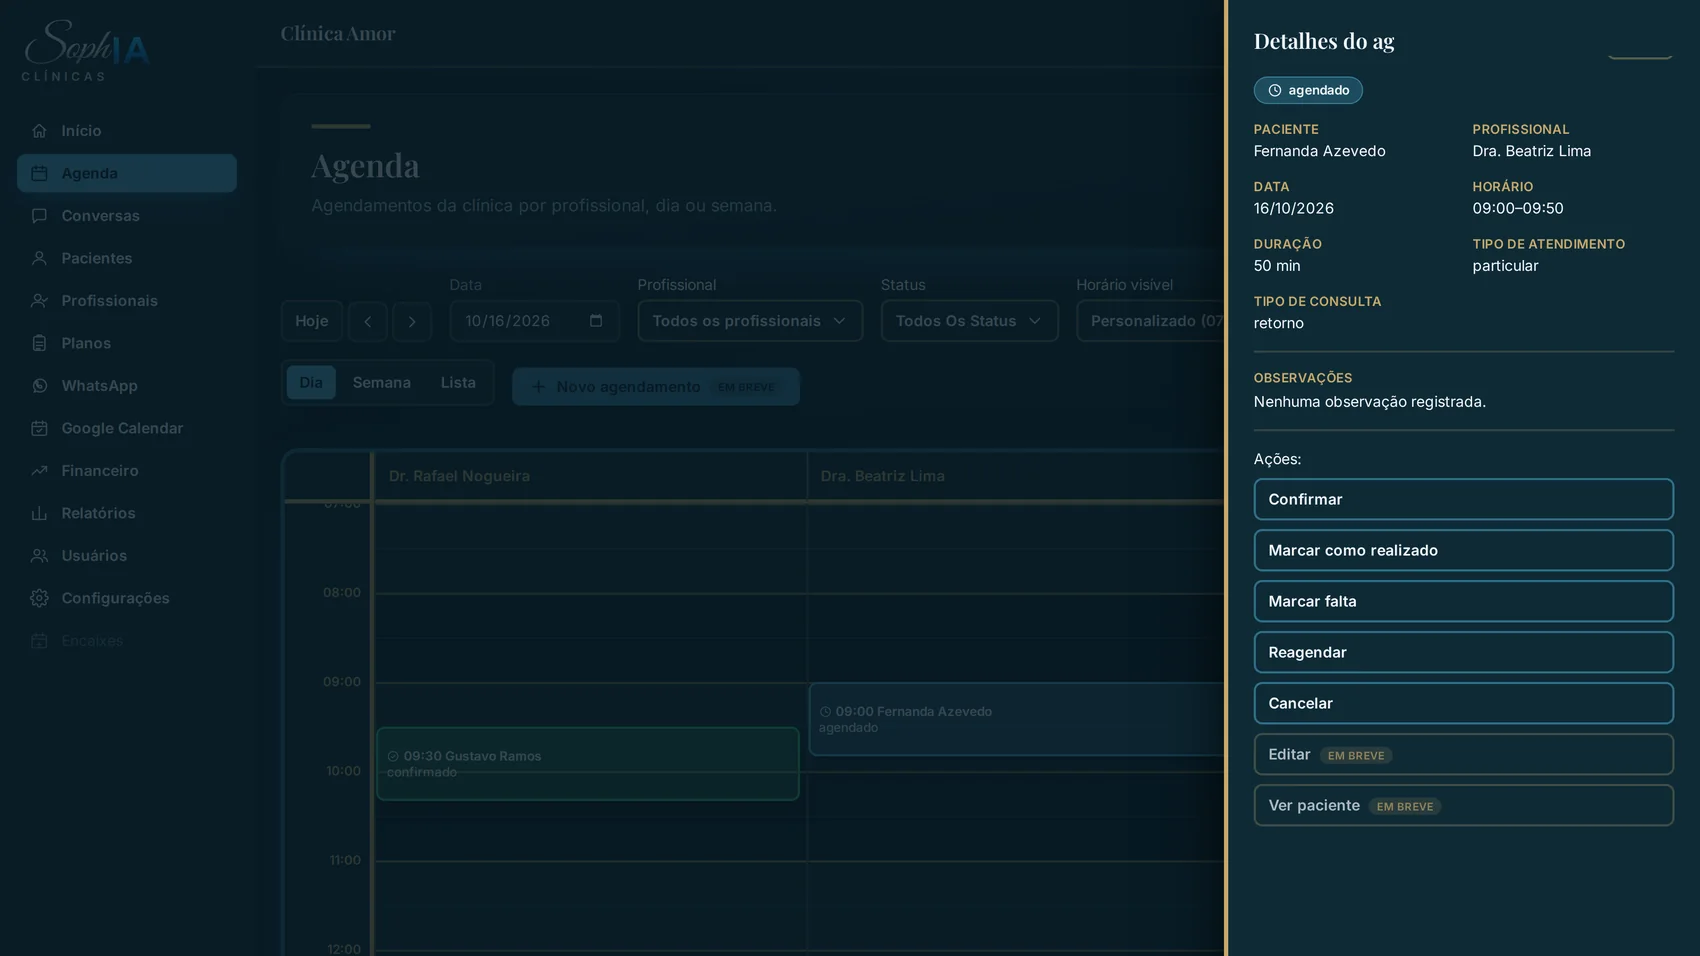This screenshot has height=956, width=1700.
Task: Open Agenda in the sidebar menu
Action: (x=127, y=173)
